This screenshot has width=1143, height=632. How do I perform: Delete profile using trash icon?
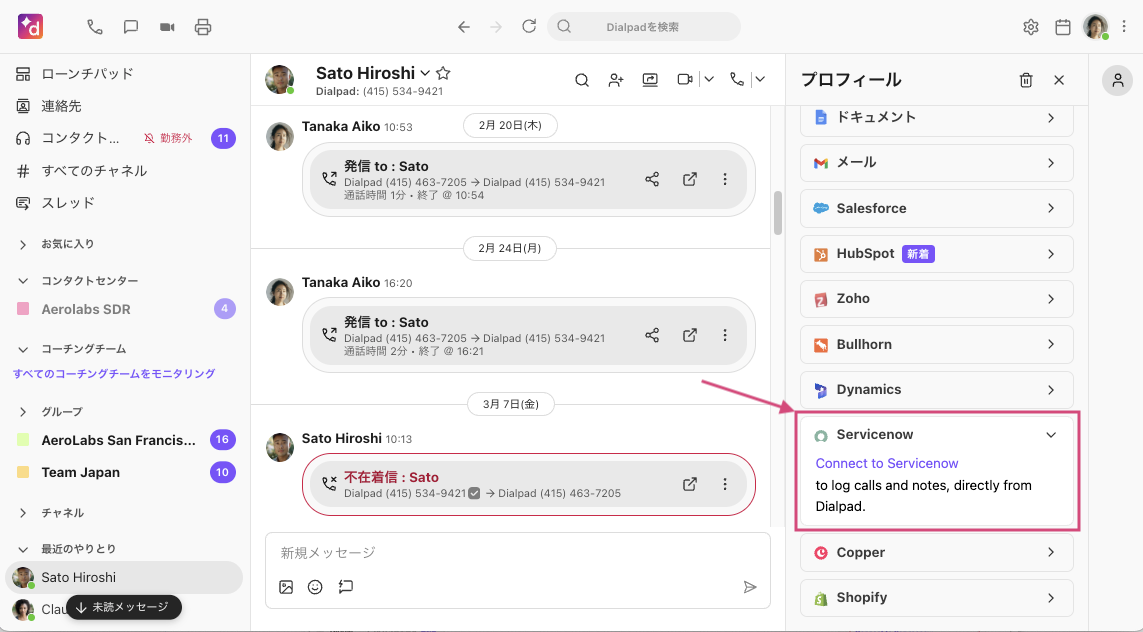click(1026, 80)
